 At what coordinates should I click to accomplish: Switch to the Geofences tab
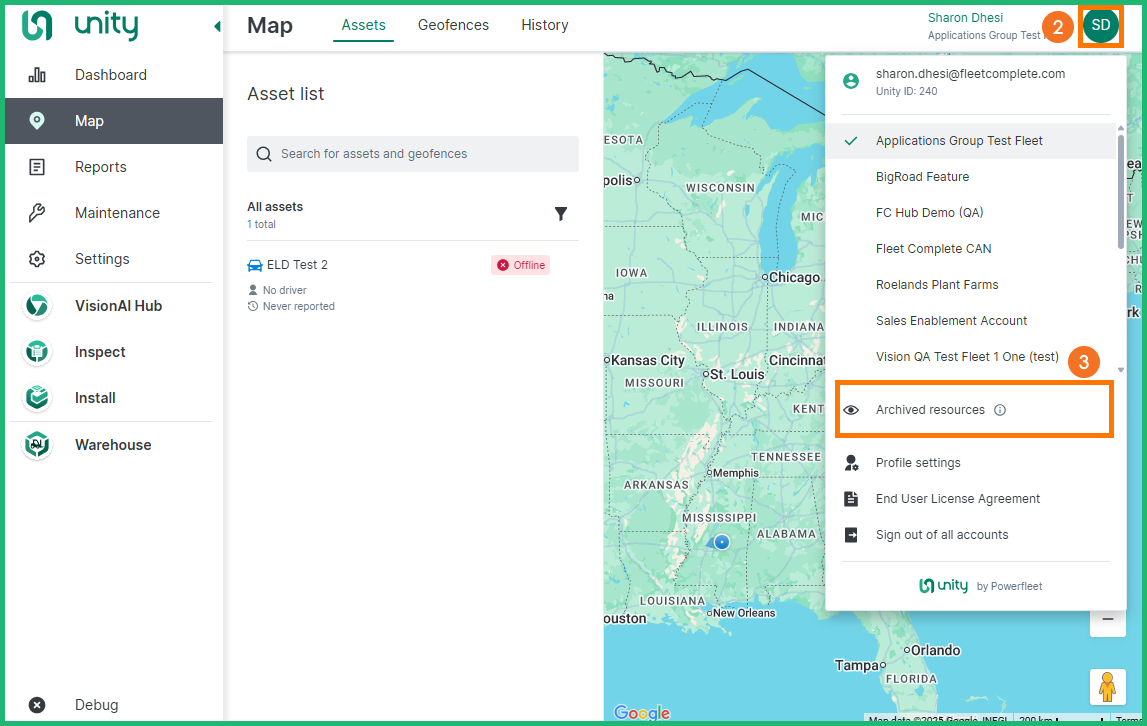pos(453,25)
